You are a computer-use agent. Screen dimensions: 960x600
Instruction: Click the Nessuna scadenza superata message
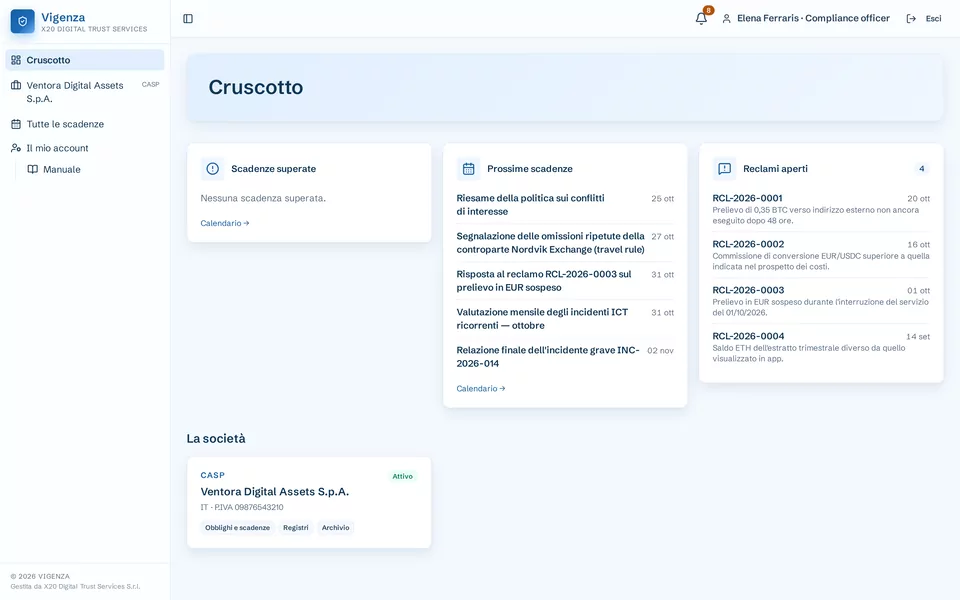point(263,198)
